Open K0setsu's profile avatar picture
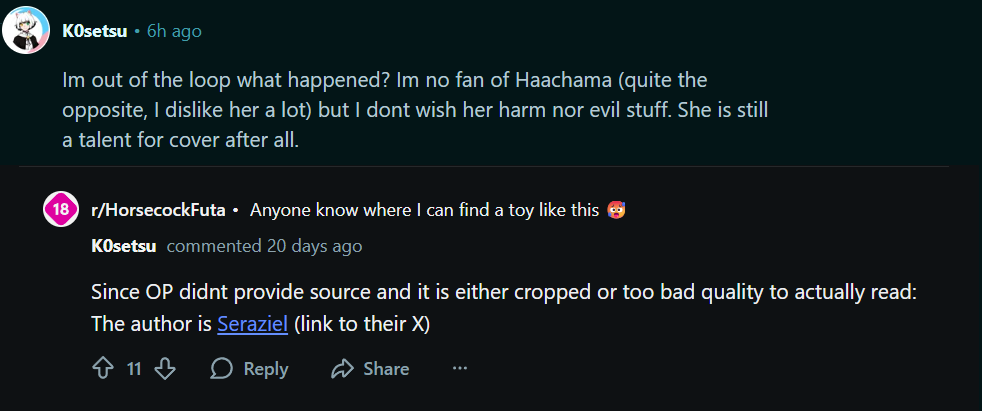 [27, 31]
